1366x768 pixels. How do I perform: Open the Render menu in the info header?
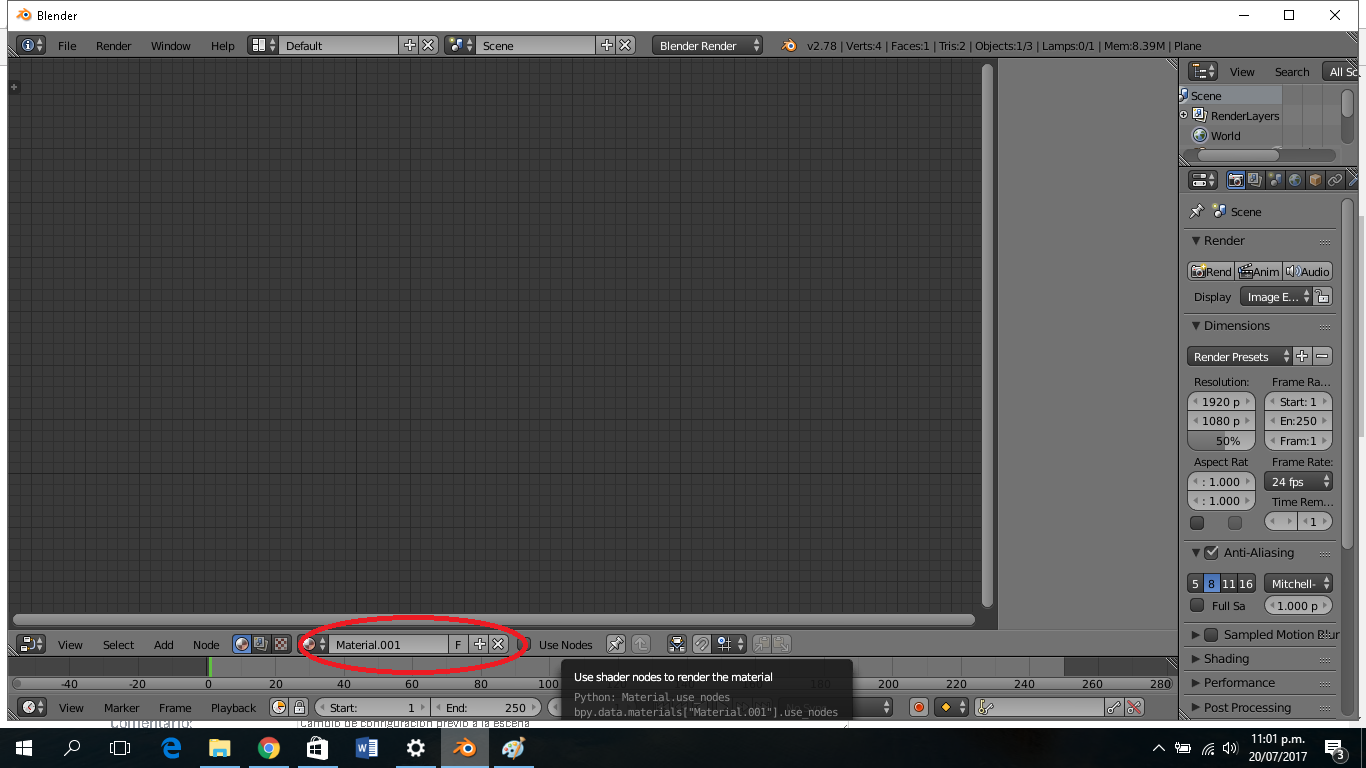(x=114, y=46)
